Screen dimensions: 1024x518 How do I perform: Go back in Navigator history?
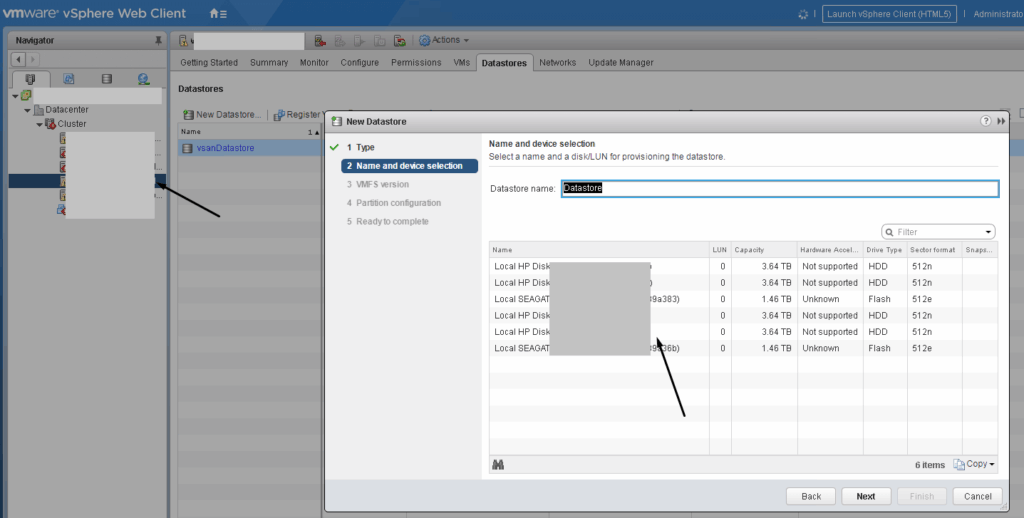click(18, 59)
